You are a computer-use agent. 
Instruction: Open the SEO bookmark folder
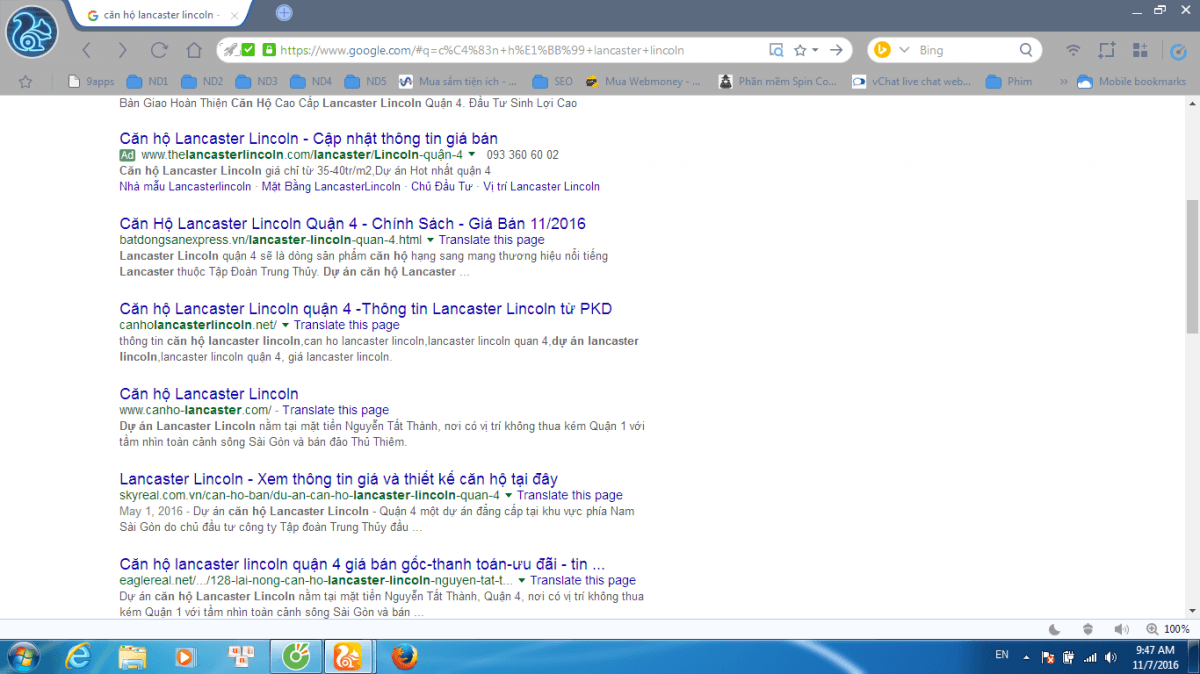[553, 82]
